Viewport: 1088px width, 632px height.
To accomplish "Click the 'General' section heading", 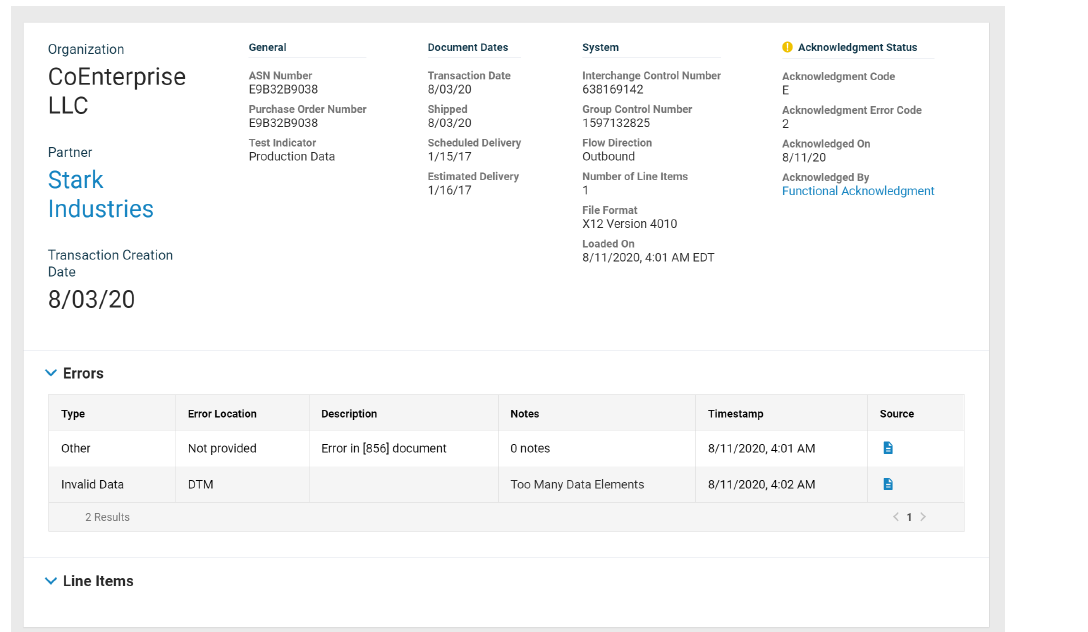I will coord(267,47).
